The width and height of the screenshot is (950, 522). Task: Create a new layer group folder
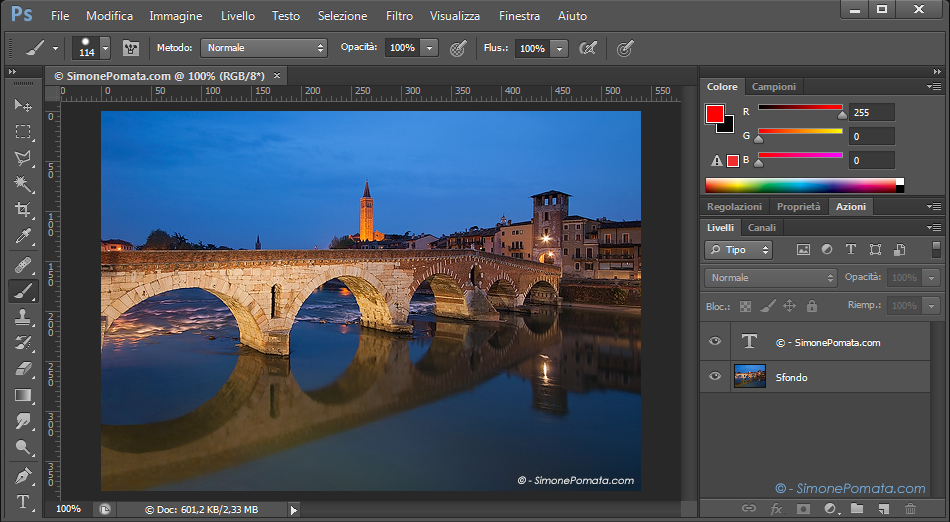click(x=857, y=509)
